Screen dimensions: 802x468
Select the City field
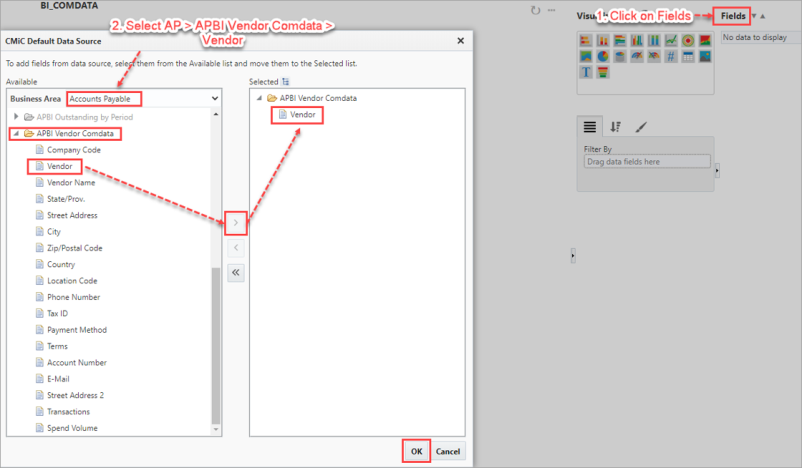[x=54, y=232]
